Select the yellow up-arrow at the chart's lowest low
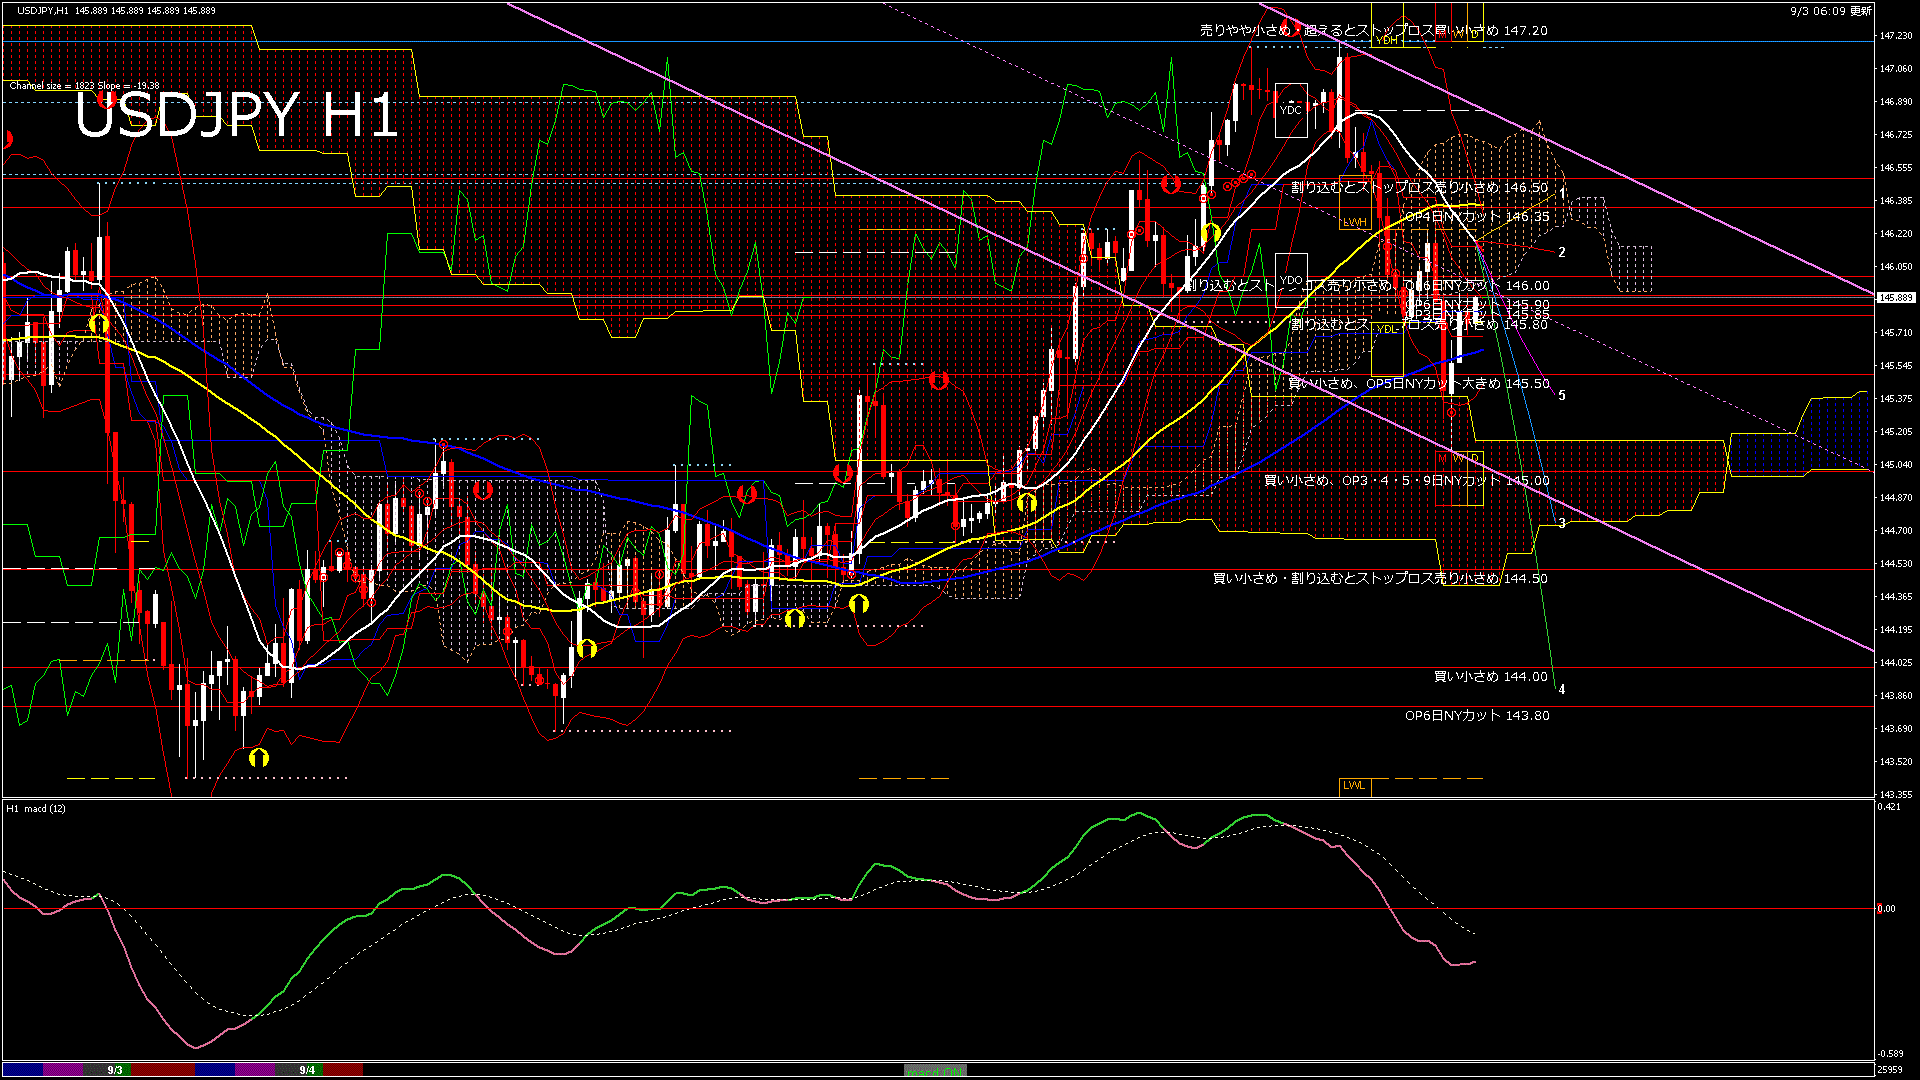The height and width of the screenshot is (1080, 1920). [x=259, y=757]
